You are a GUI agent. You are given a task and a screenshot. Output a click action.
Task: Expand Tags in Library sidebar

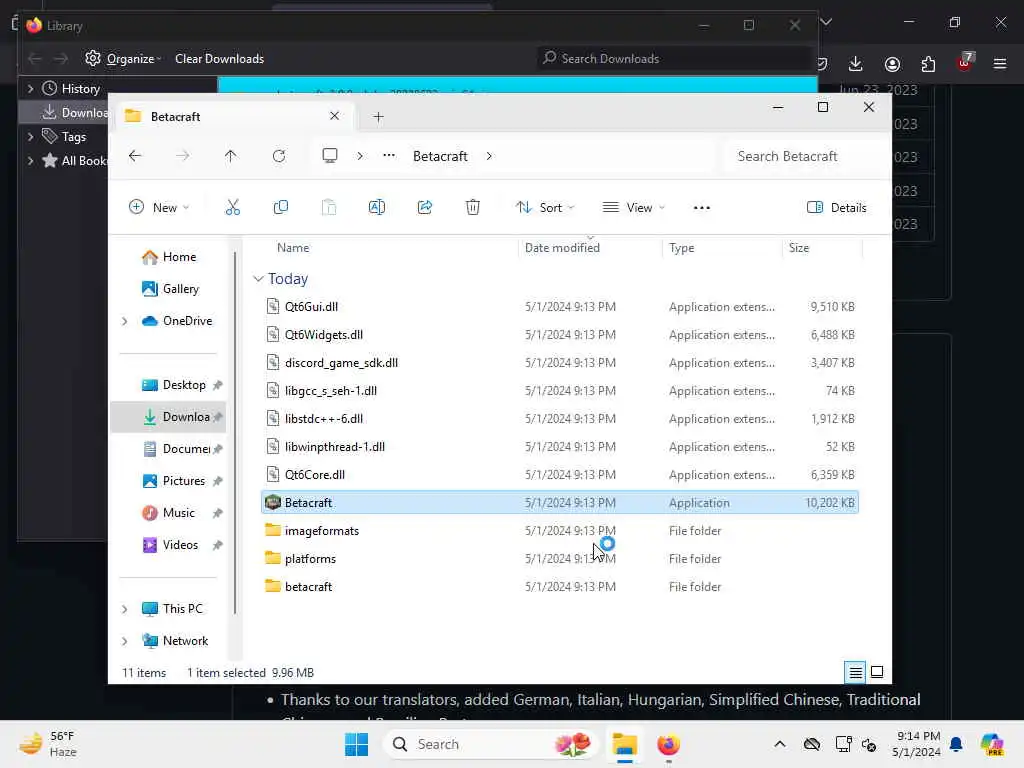point(30,136)
